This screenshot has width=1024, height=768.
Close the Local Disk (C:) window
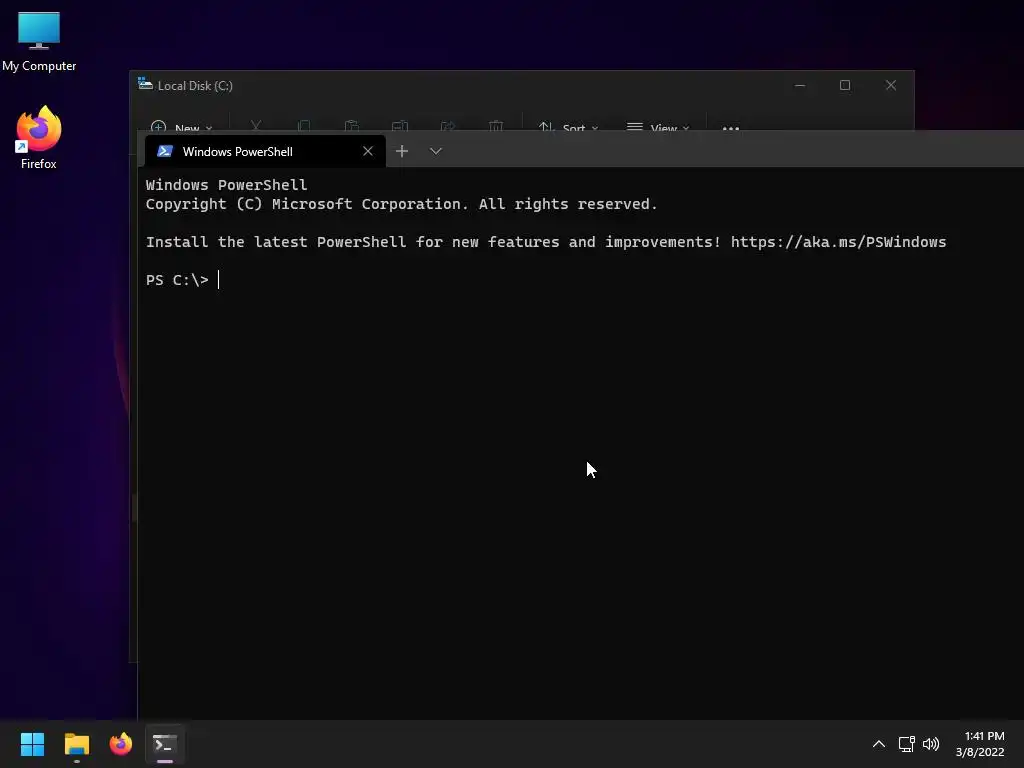click(x=891, y=86)
